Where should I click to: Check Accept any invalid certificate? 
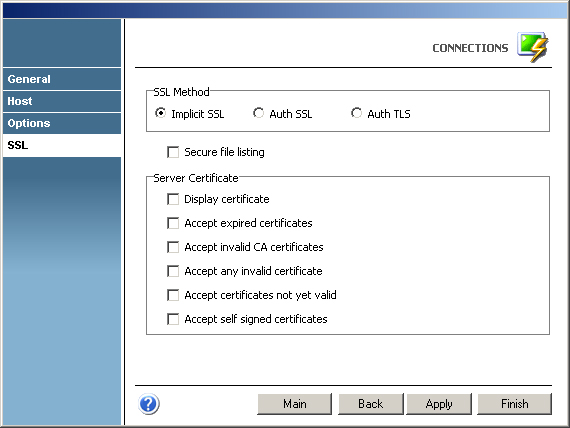point(173,271)
